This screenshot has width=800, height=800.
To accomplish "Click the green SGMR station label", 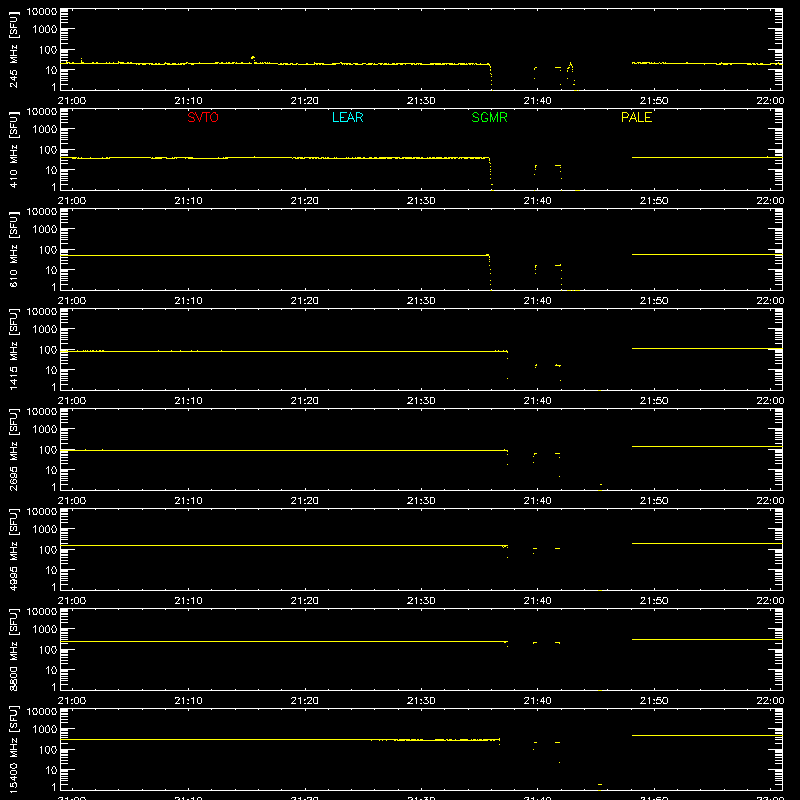I will pyautogui.click(x=489, y=117).
